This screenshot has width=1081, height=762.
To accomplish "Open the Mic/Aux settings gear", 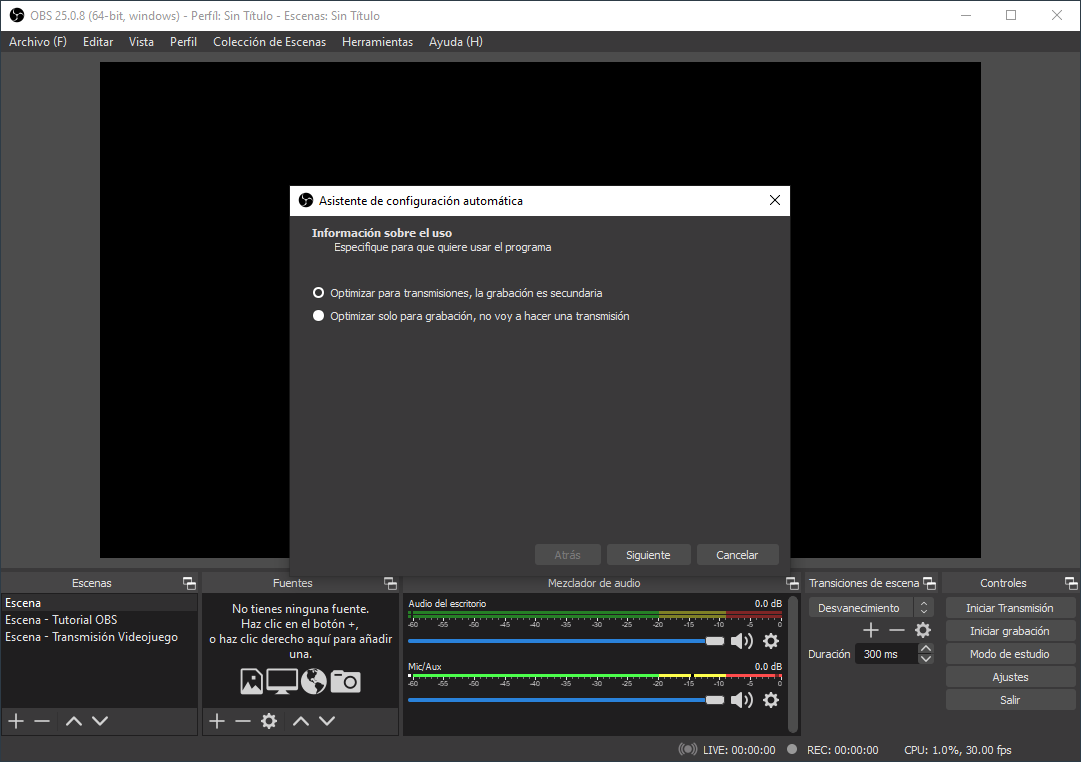I will click(x=771, y=700).
